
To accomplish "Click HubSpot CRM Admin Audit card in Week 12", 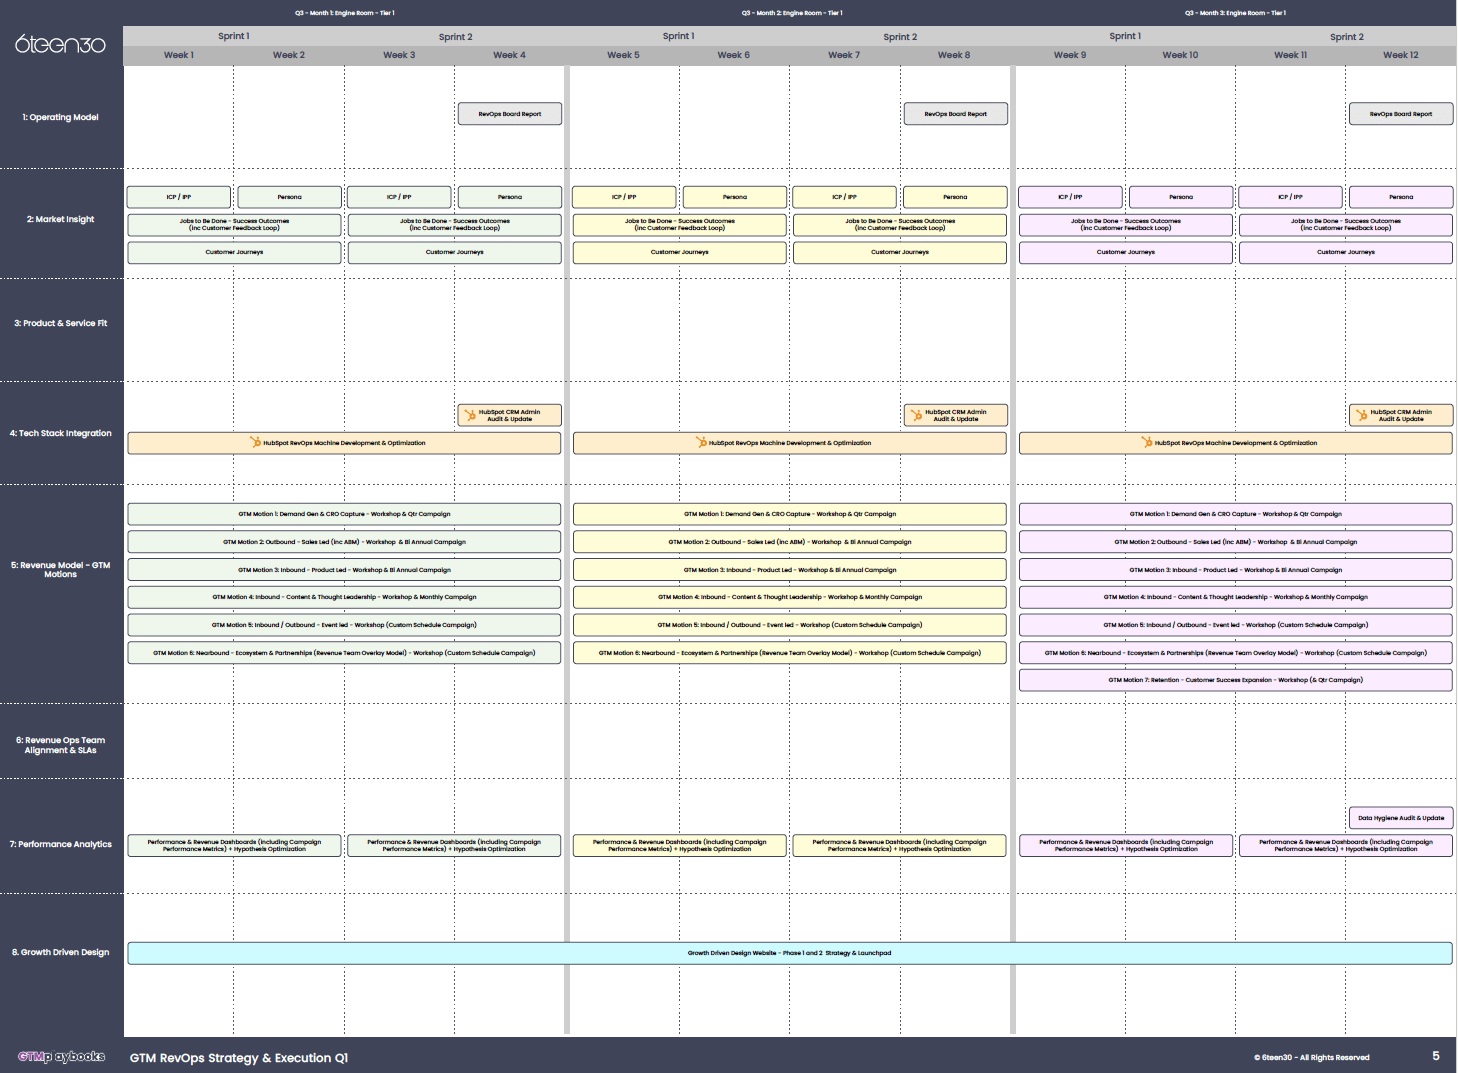I will [x=1401, y=415].
